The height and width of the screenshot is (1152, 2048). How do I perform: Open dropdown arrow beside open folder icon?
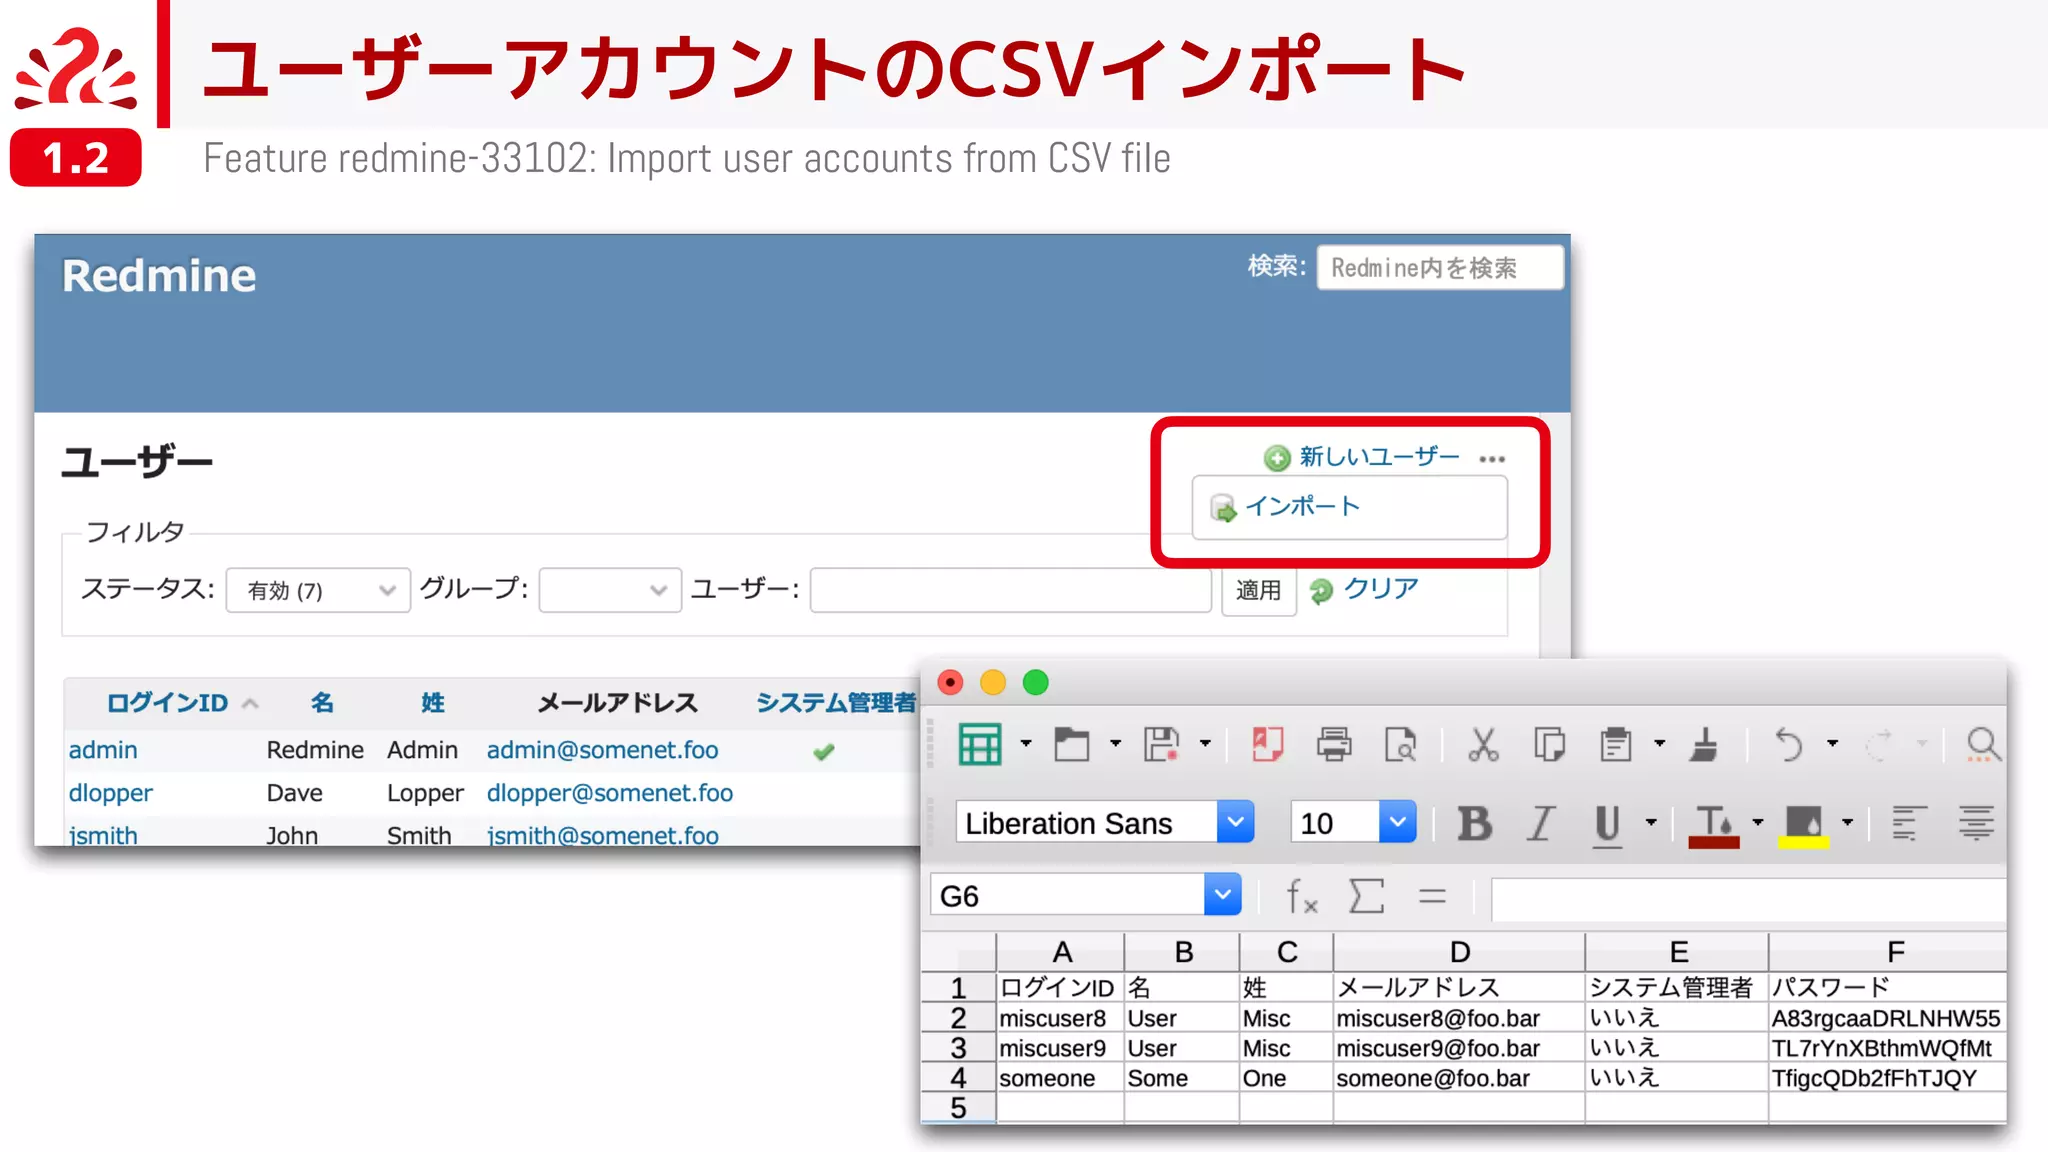tap(1115, 743)
